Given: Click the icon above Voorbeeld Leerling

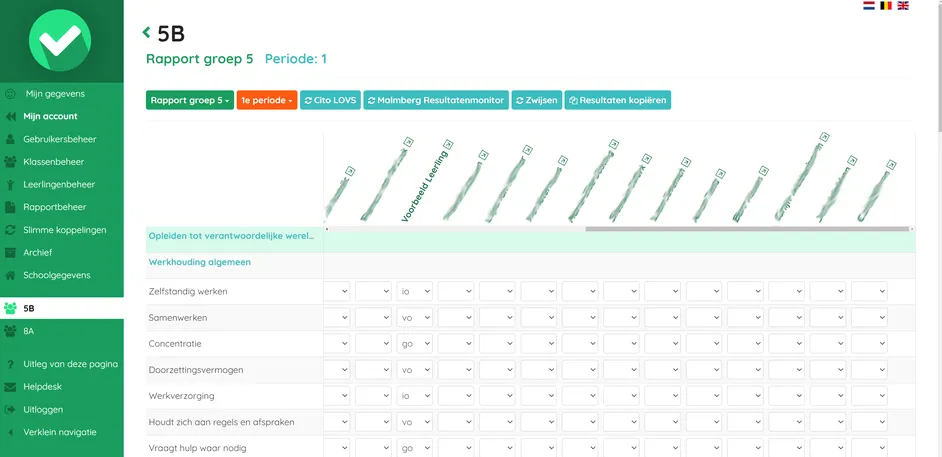Looking at the screenshot, I should tap(448, 144).
